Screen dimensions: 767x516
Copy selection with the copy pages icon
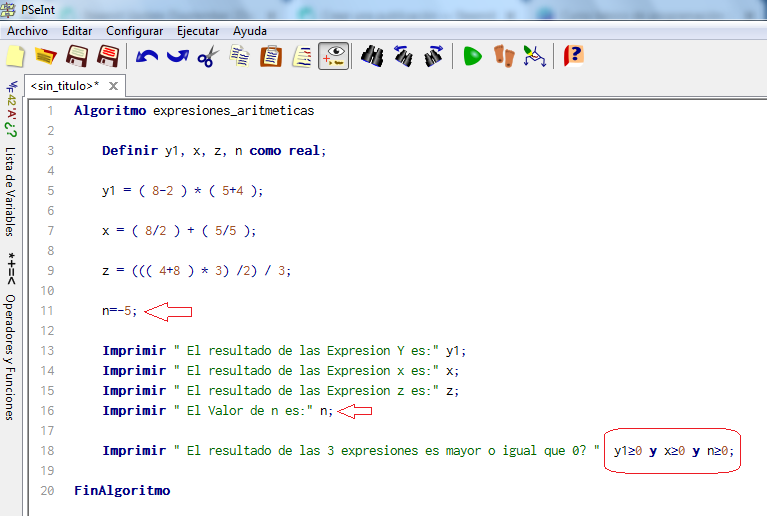pos(240,56)
